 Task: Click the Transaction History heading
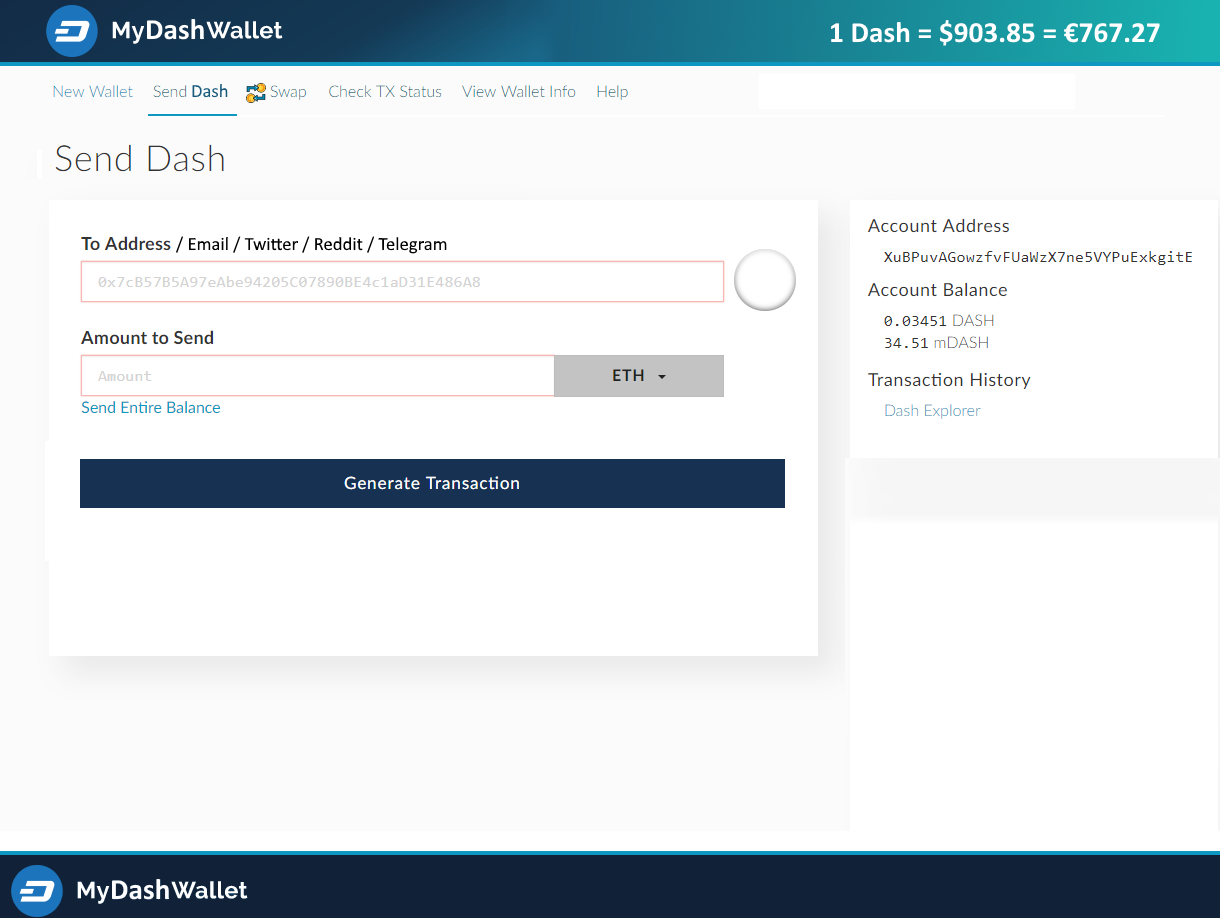949,380
